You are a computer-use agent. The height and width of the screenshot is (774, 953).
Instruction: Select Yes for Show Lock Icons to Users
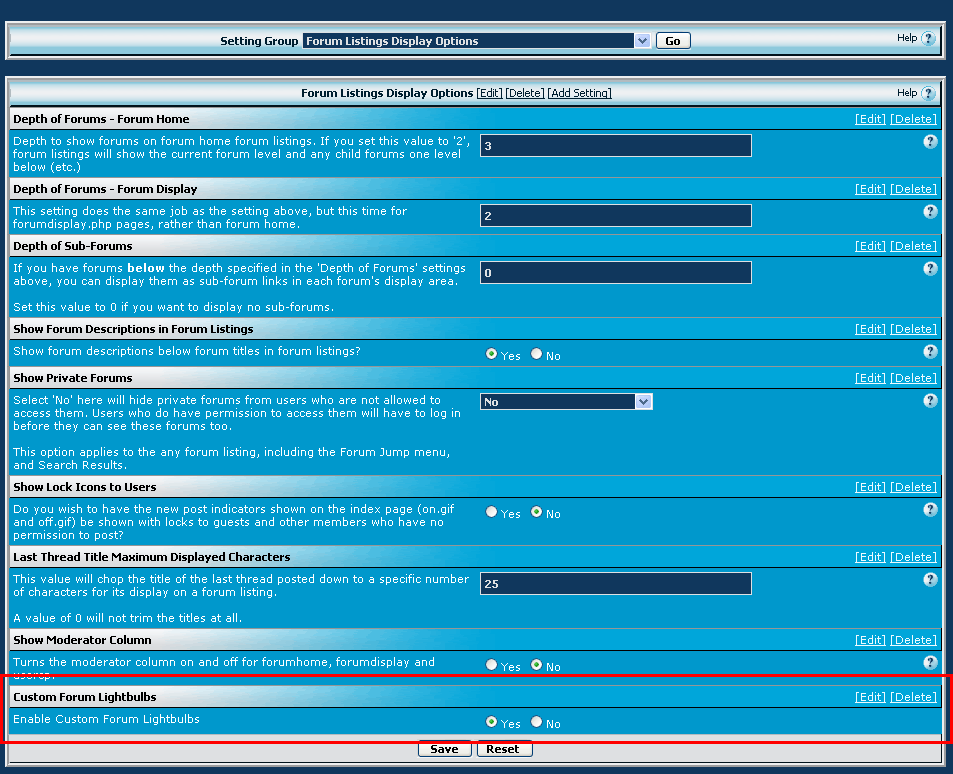pyautogui.click(x=491, y=512)
